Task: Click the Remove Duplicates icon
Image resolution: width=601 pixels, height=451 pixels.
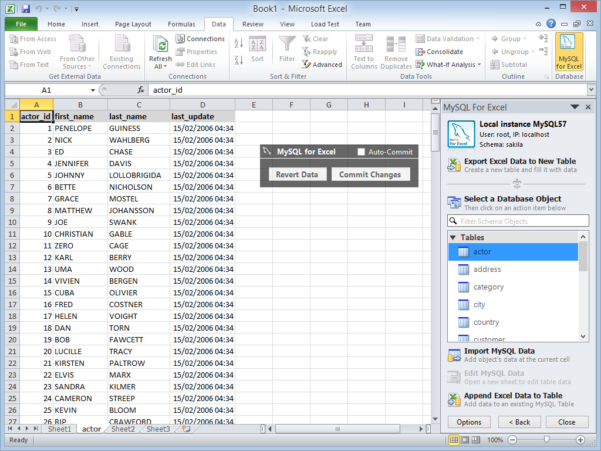Action: pos(396,48)
